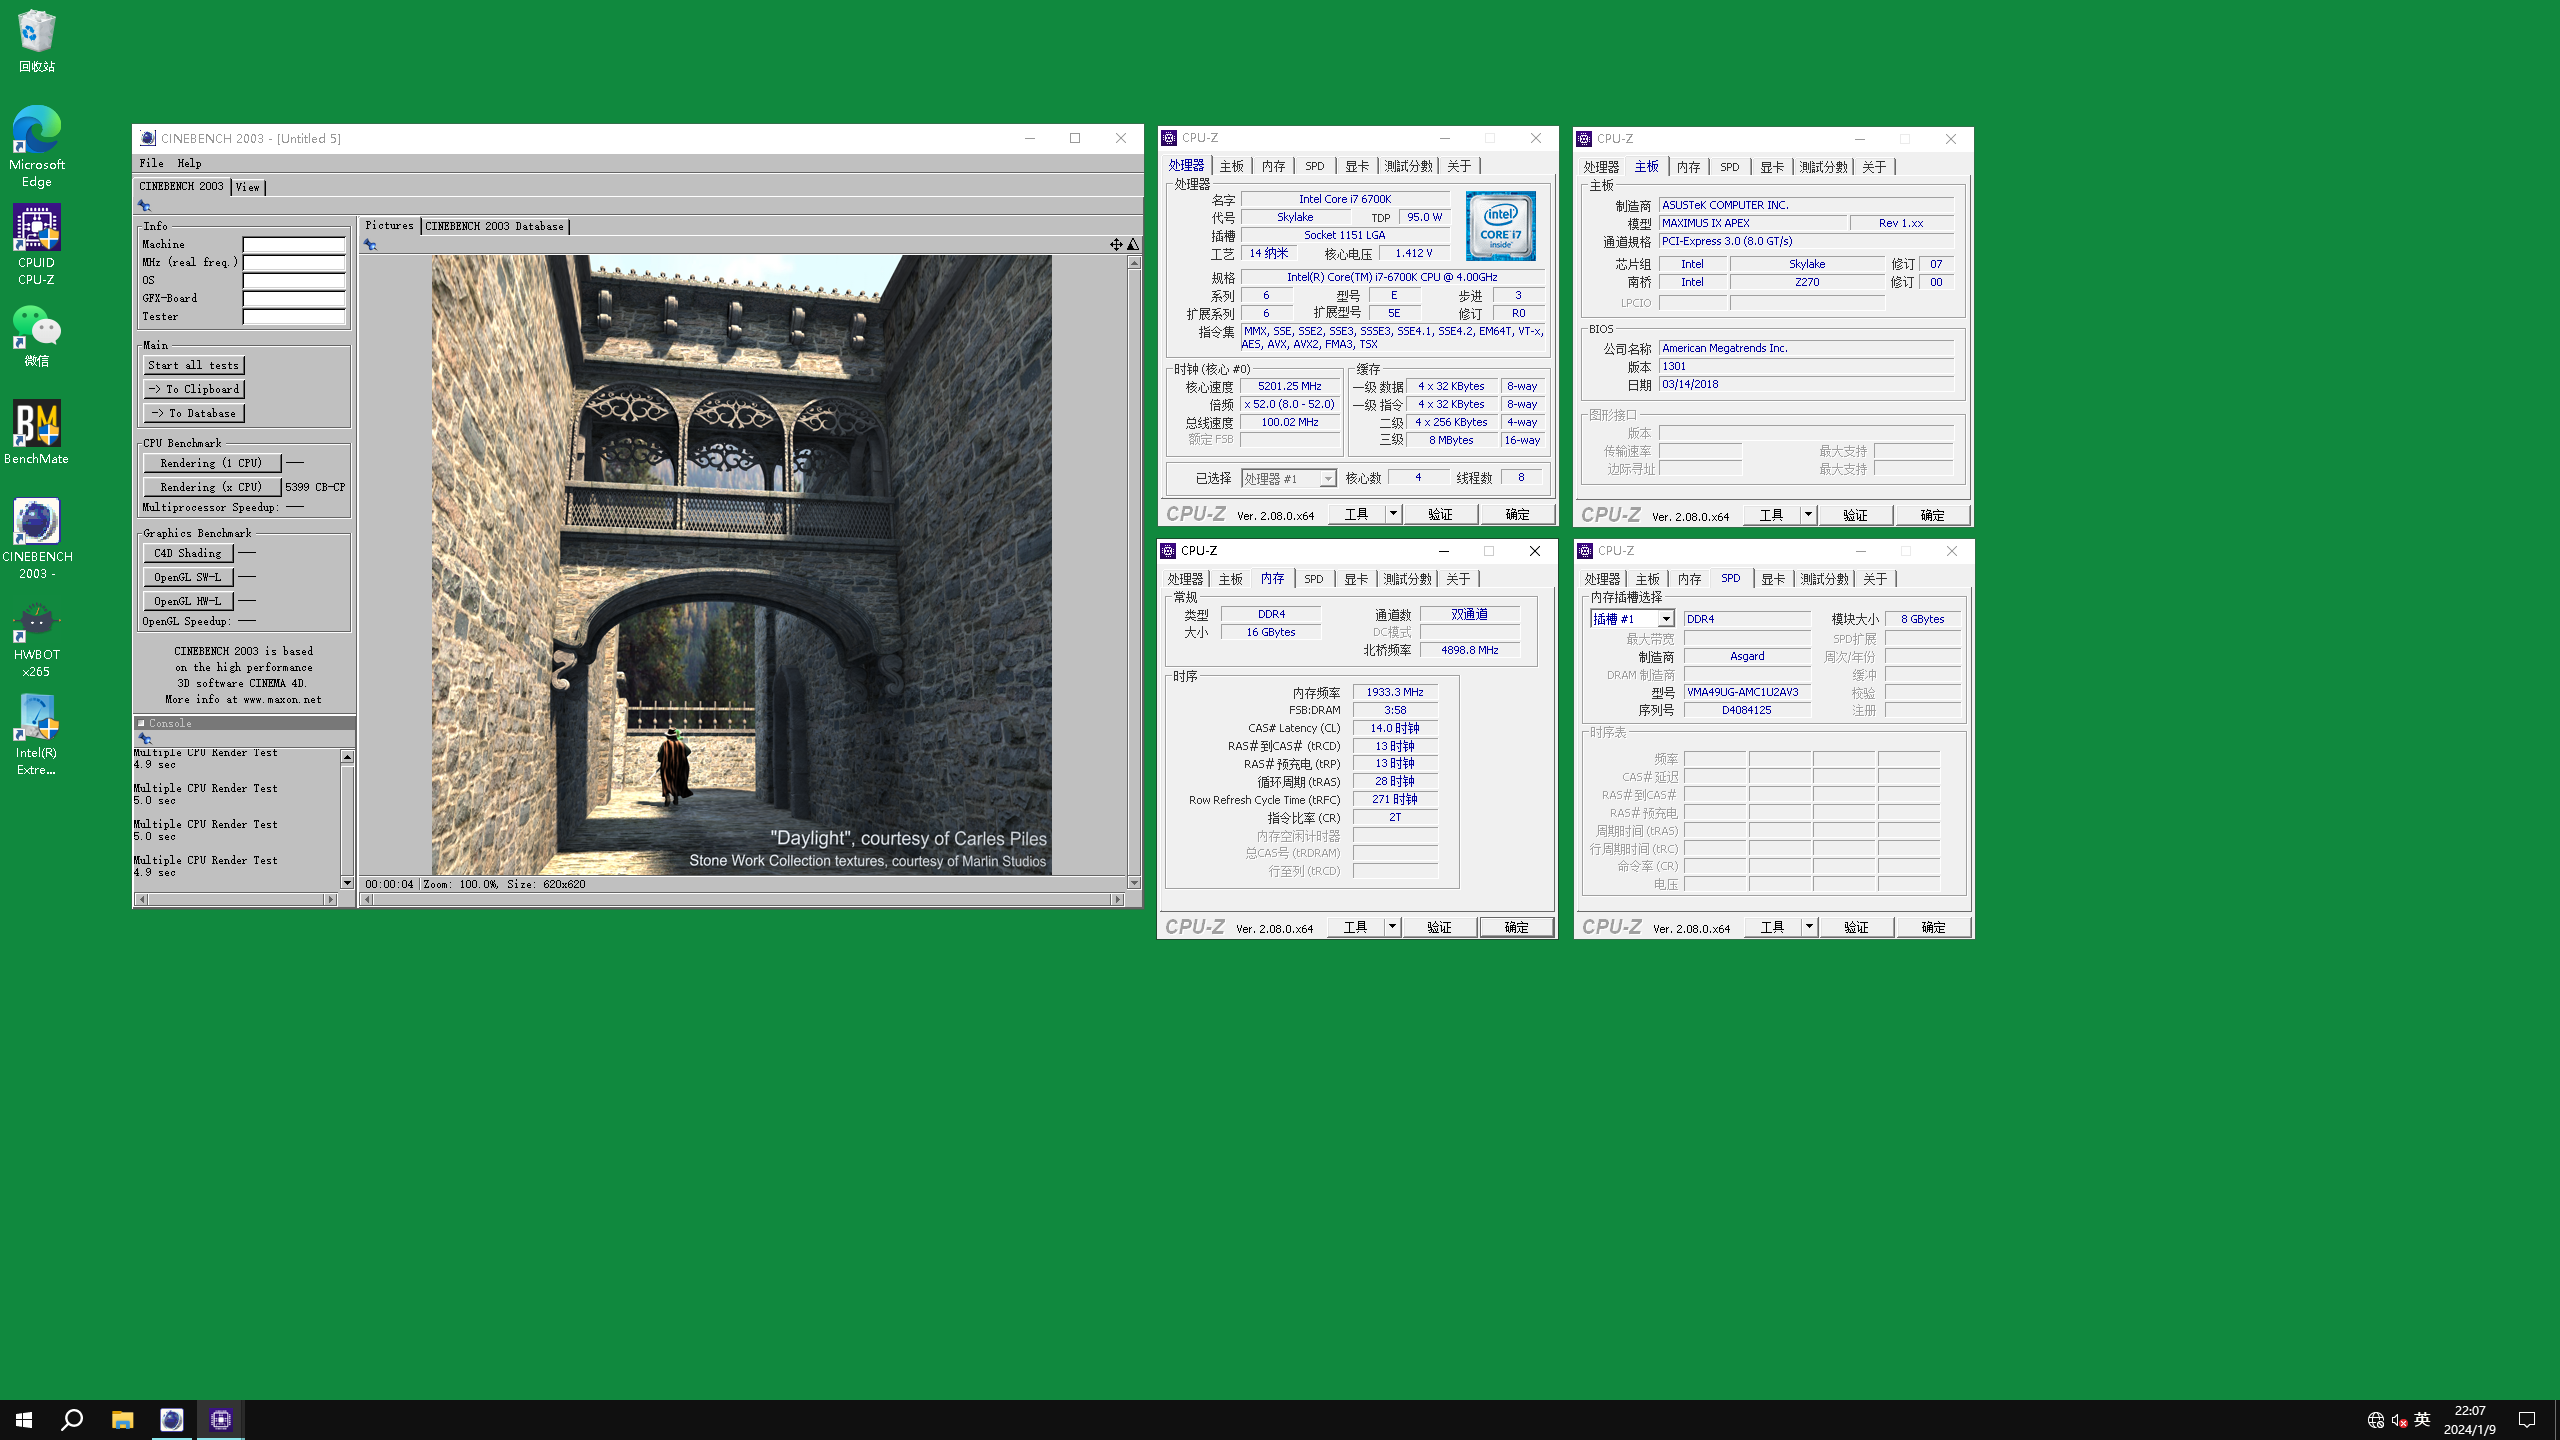Select the Intel Extreme Tuning desktop icon

click(37, 735)
